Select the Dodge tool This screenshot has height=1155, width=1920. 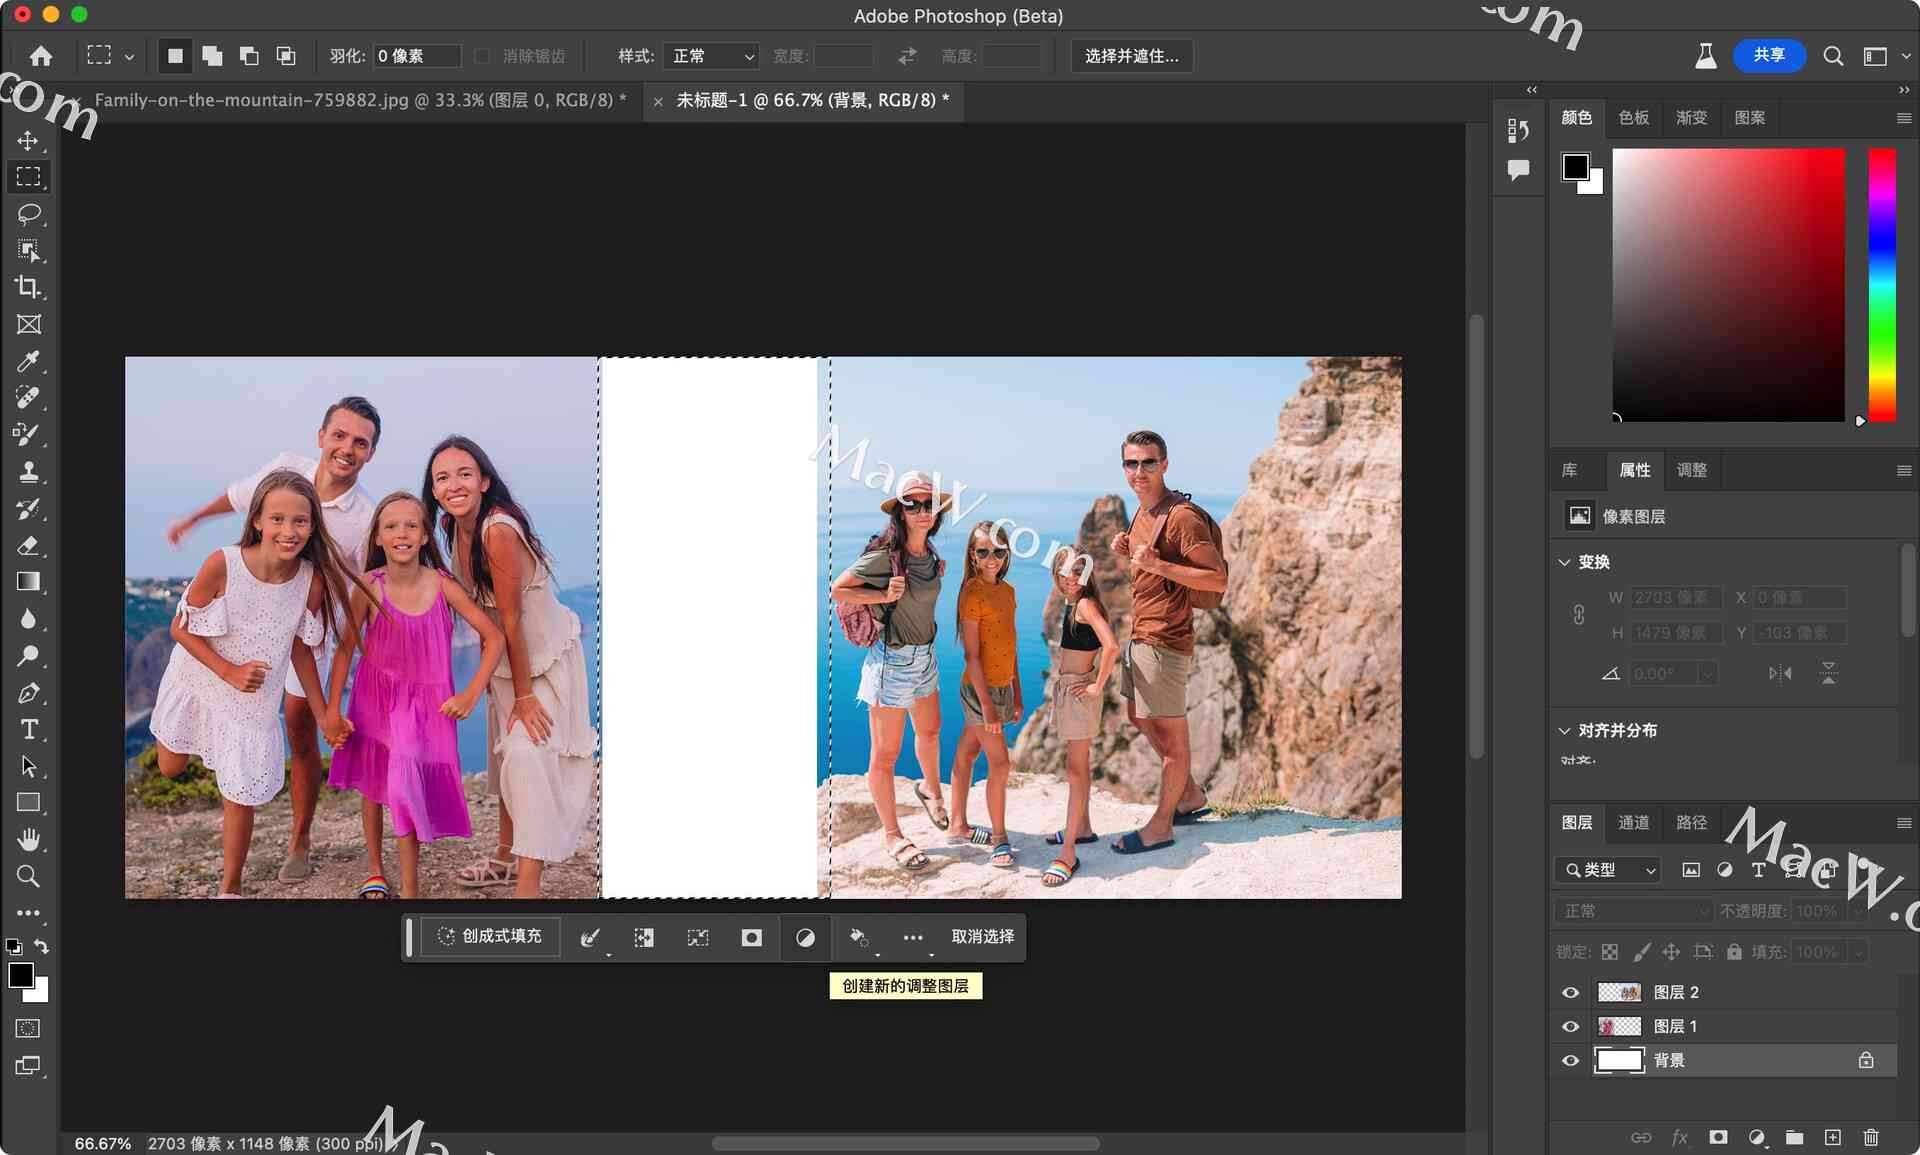click(x=28, y=656)
